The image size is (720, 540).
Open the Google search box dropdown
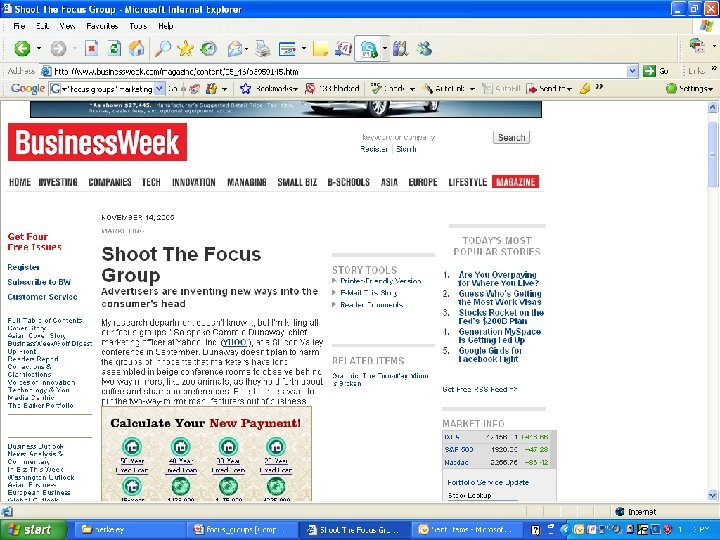point(159,88)
